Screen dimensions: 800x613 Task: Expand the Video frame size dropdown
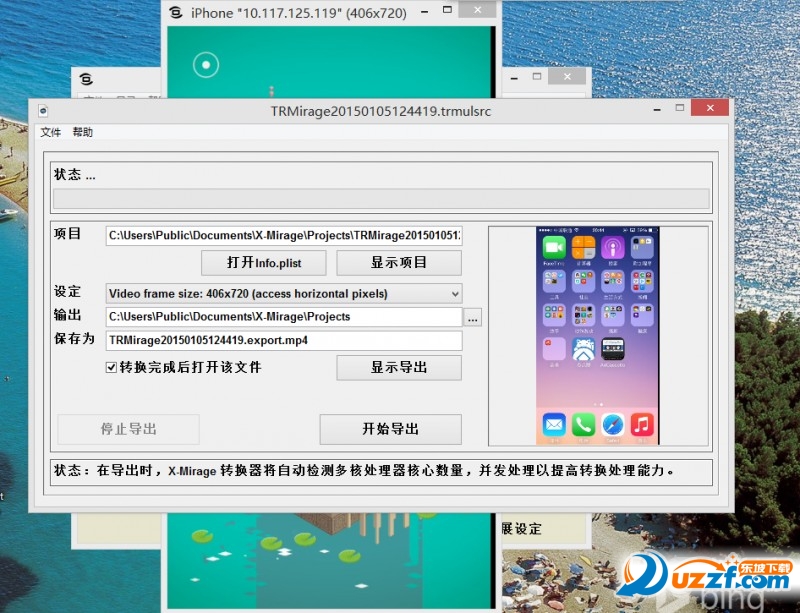click(284, 294)
